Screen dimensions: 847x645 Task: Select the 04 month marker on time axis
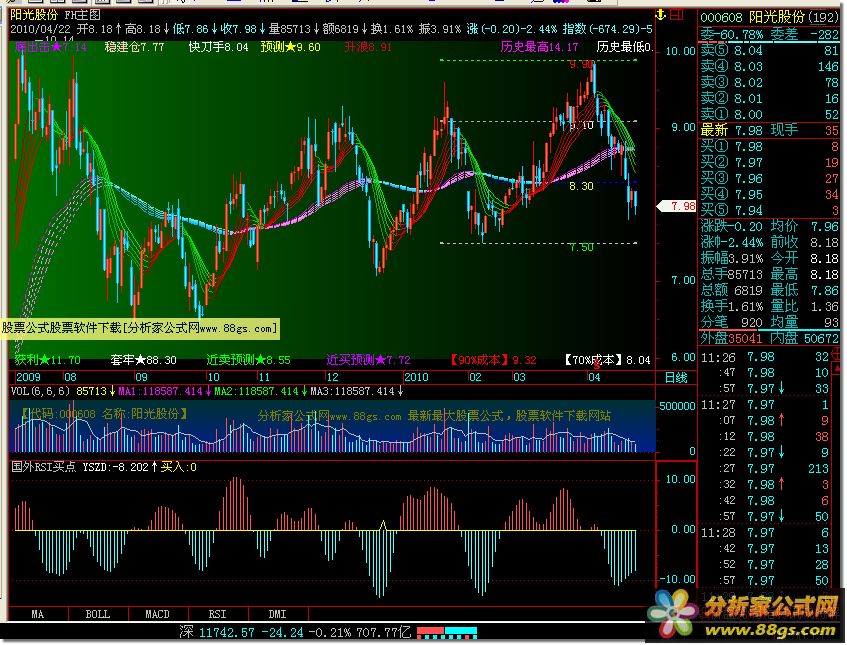pos(594,377)
